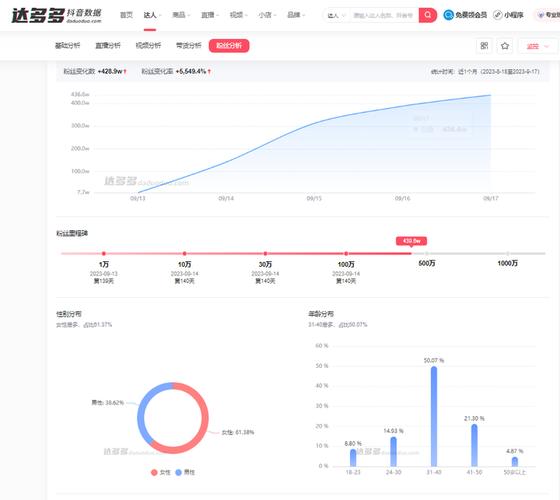Click the red search magnifier button
This screenshot has width=560, height=500.
(x=428, y=15)
